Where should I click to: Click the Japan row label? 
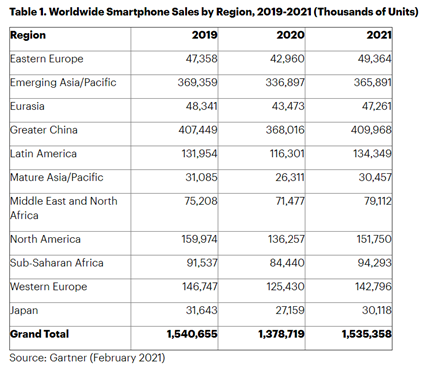pos(24,310)
